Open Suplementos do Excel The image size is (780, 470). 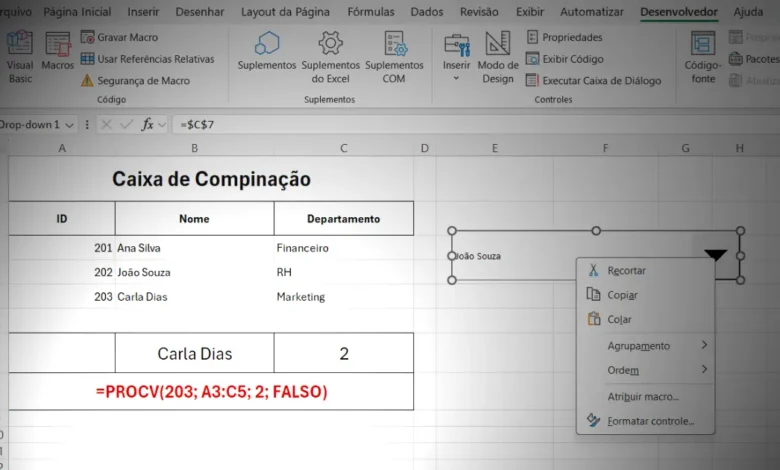330,57
